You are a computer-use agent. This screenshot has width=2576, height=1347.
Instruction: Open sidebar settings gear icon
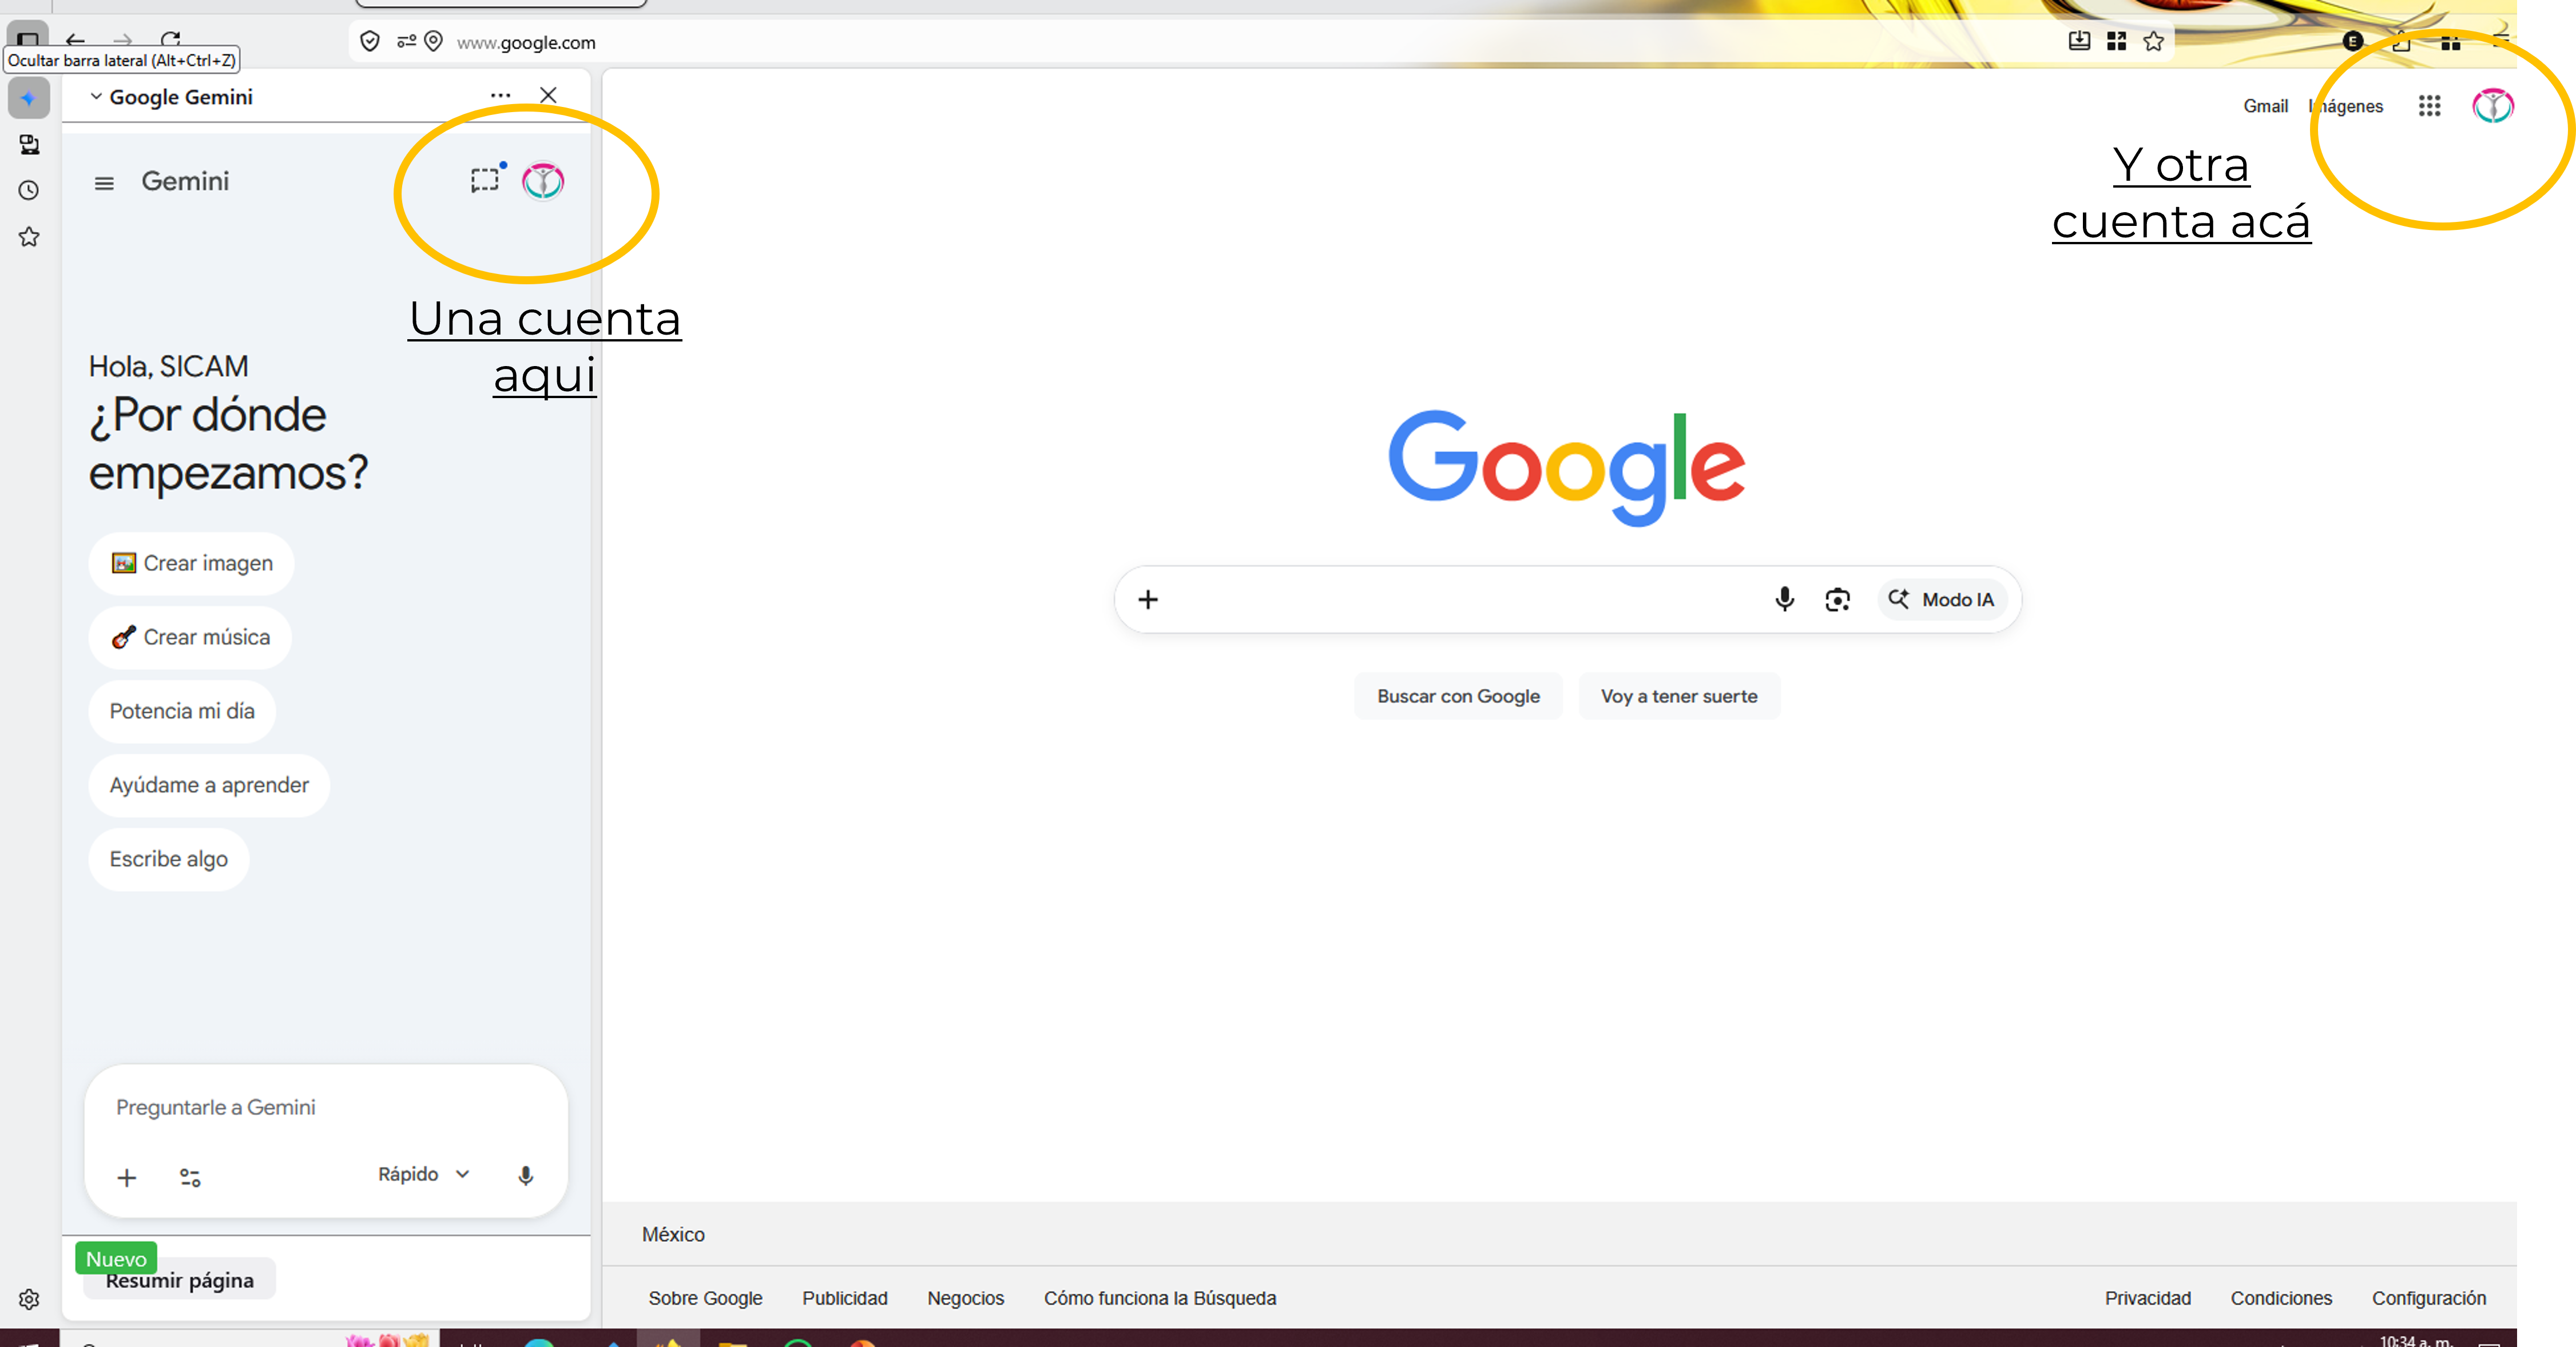point(29,1299)
